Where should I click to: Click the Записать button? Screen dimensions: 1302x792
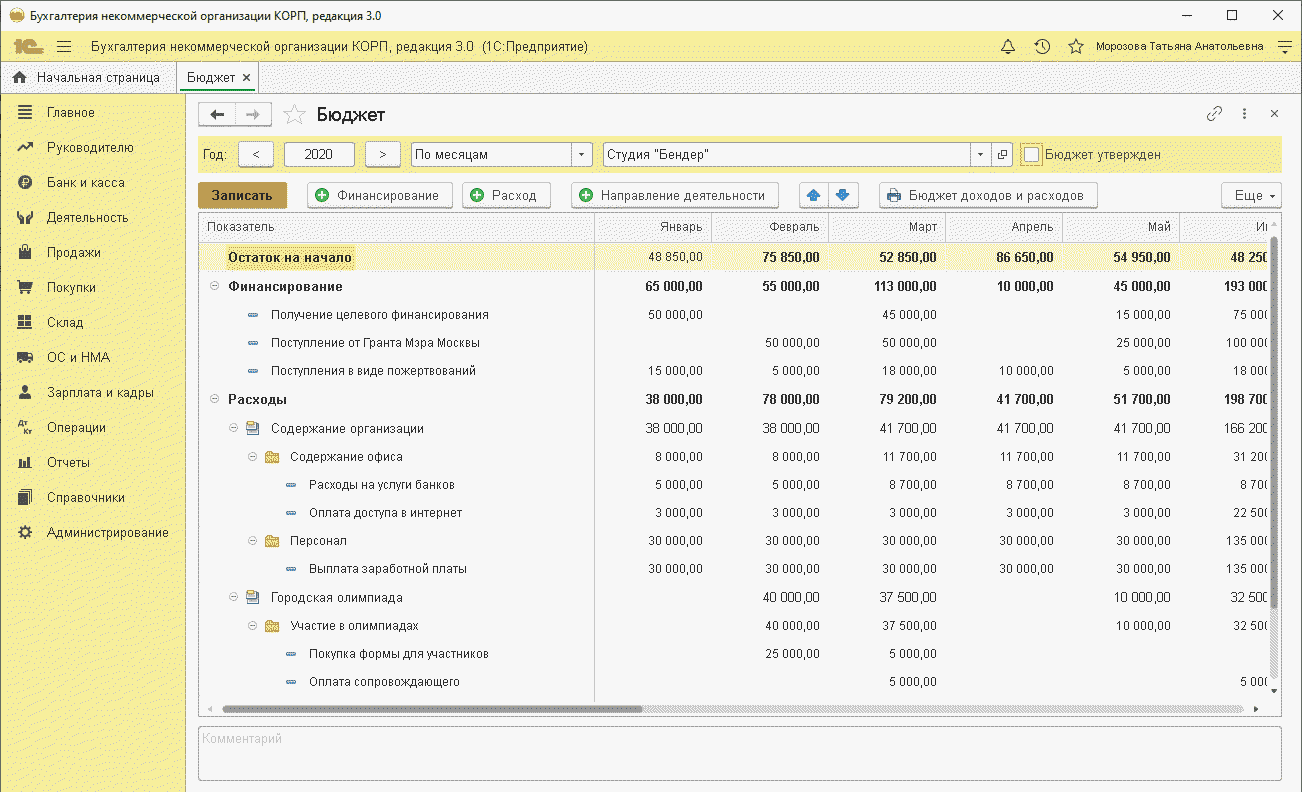pos(242,195)
